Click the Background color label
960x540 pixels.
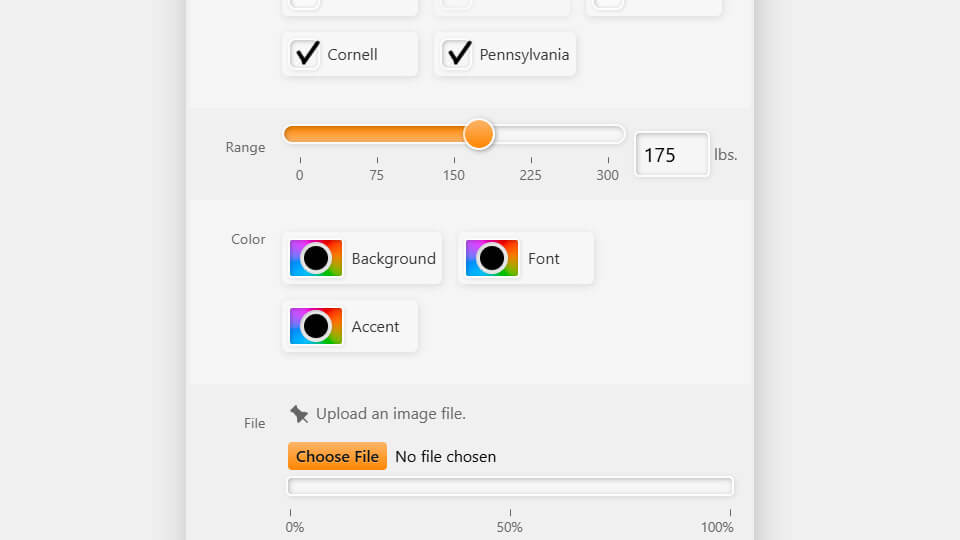point(394,258)
